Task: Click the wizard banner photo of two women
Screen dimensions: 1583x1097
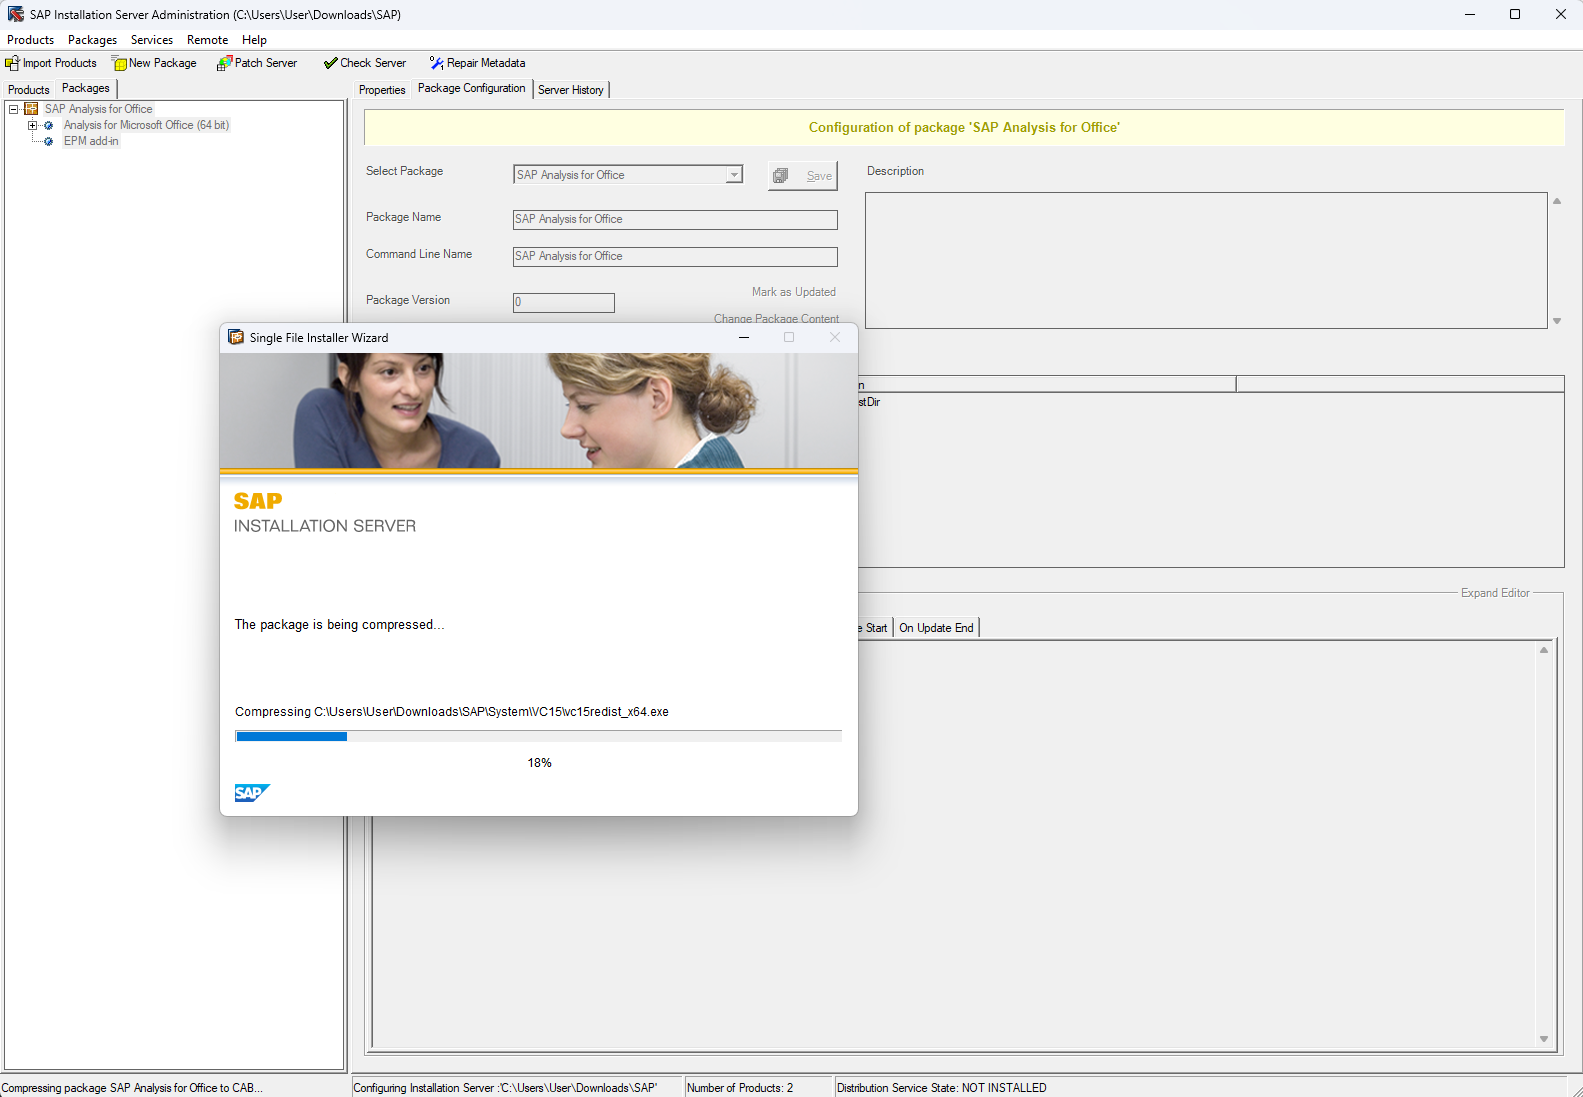Action: 538,410
